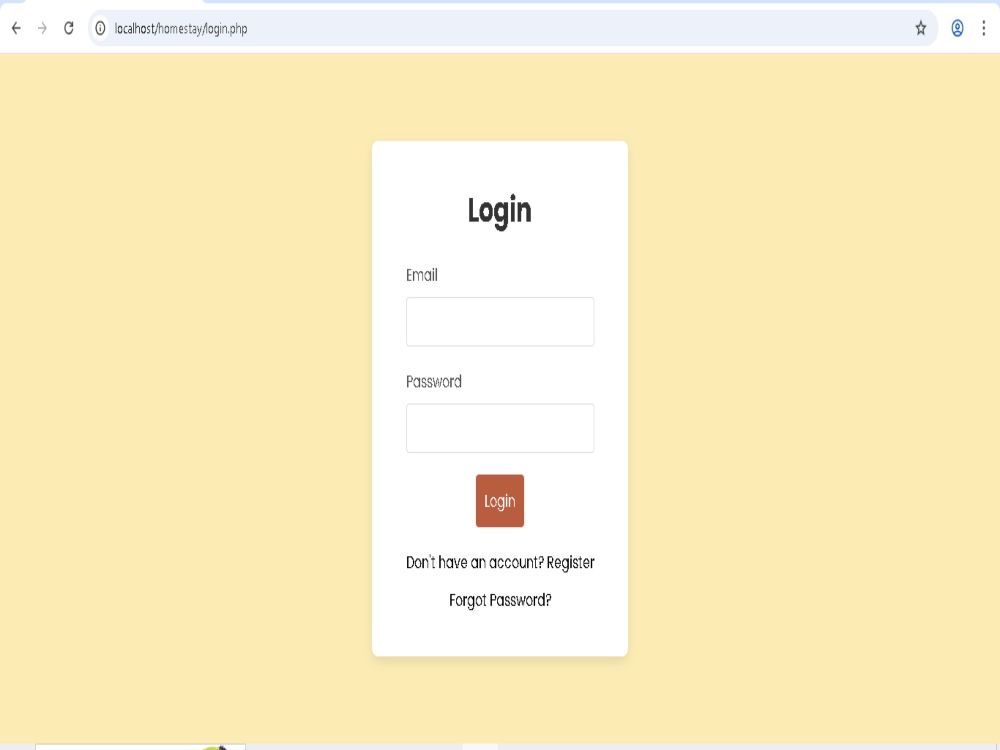1000x750 pixels.
Task: Click the Password label
Action: pyautogui.click(x=434, y=381)
